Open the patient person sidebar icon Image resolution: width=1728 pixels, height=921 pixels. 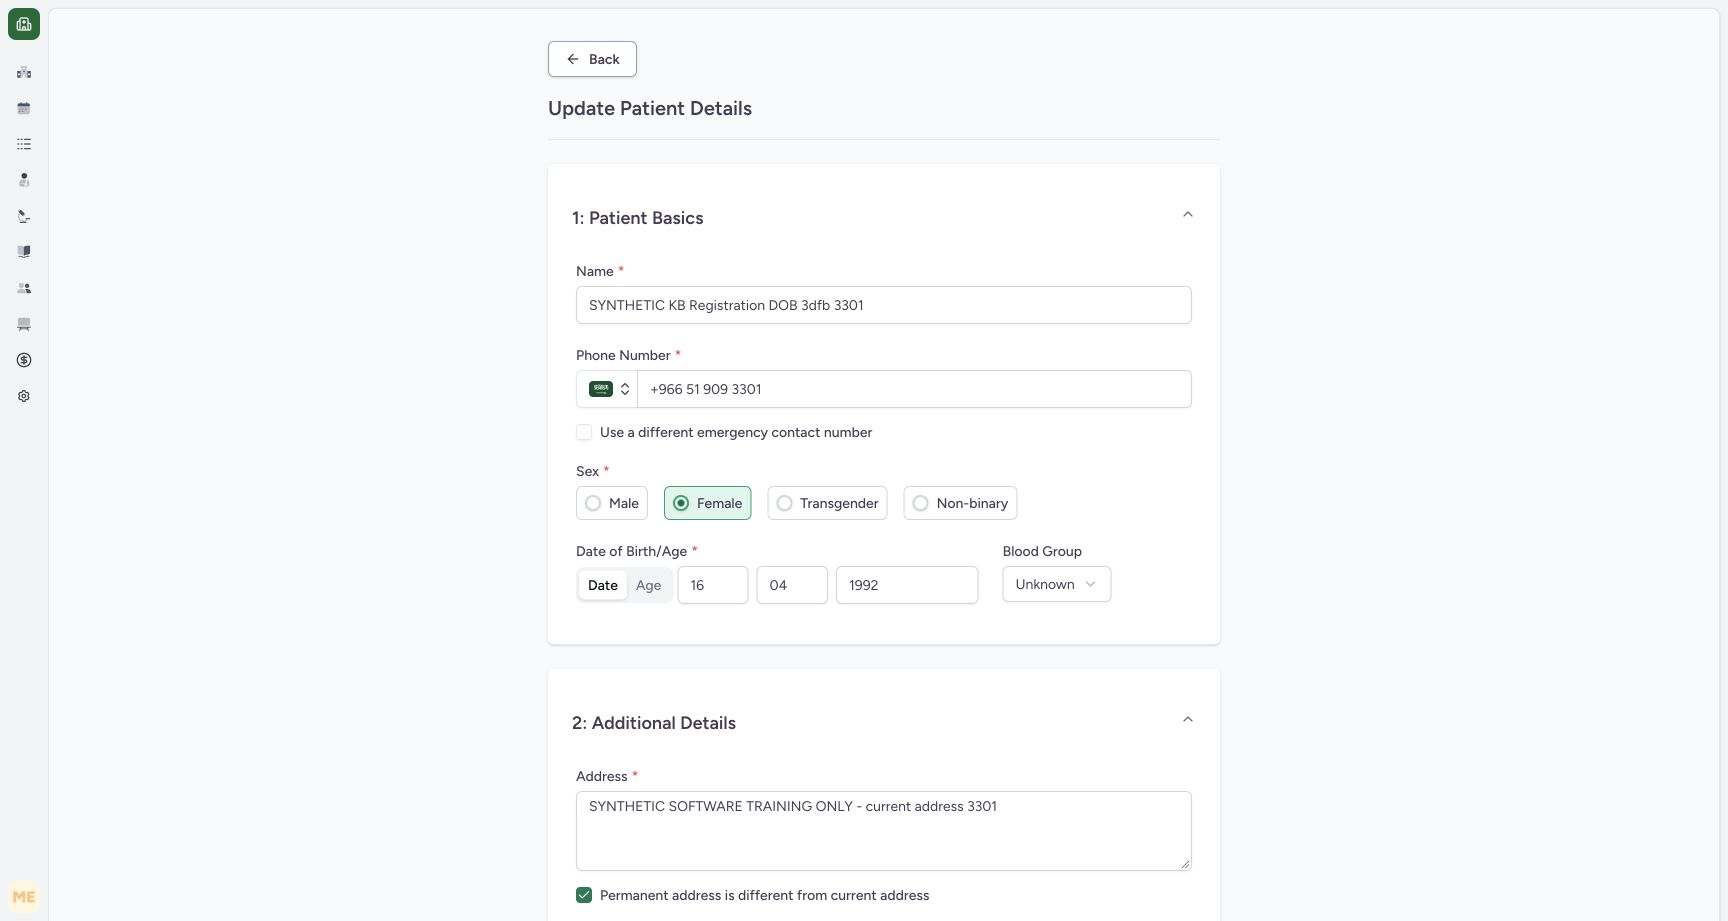point(24,180)
